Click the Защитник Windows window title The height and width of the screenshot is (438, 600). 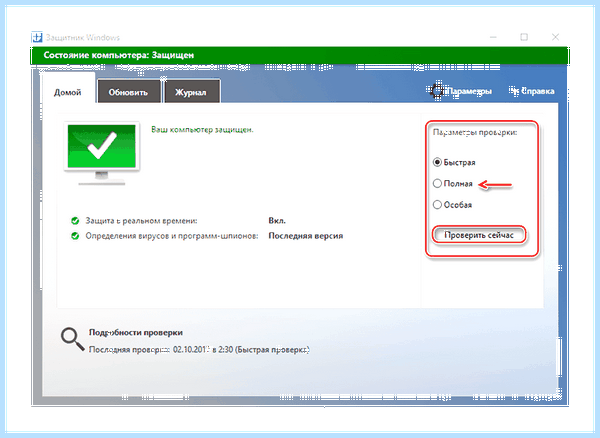click(83, 37)
